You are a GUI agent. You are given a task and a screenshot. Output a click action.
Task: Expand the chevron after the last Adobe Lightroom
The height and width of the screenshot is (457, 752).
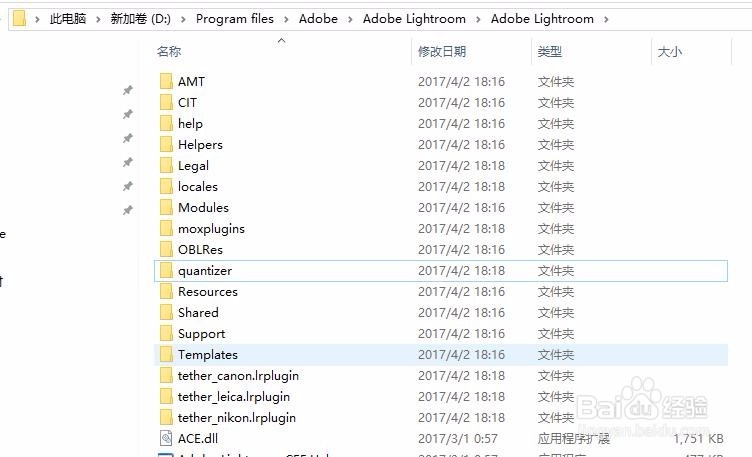pos(606,19)
